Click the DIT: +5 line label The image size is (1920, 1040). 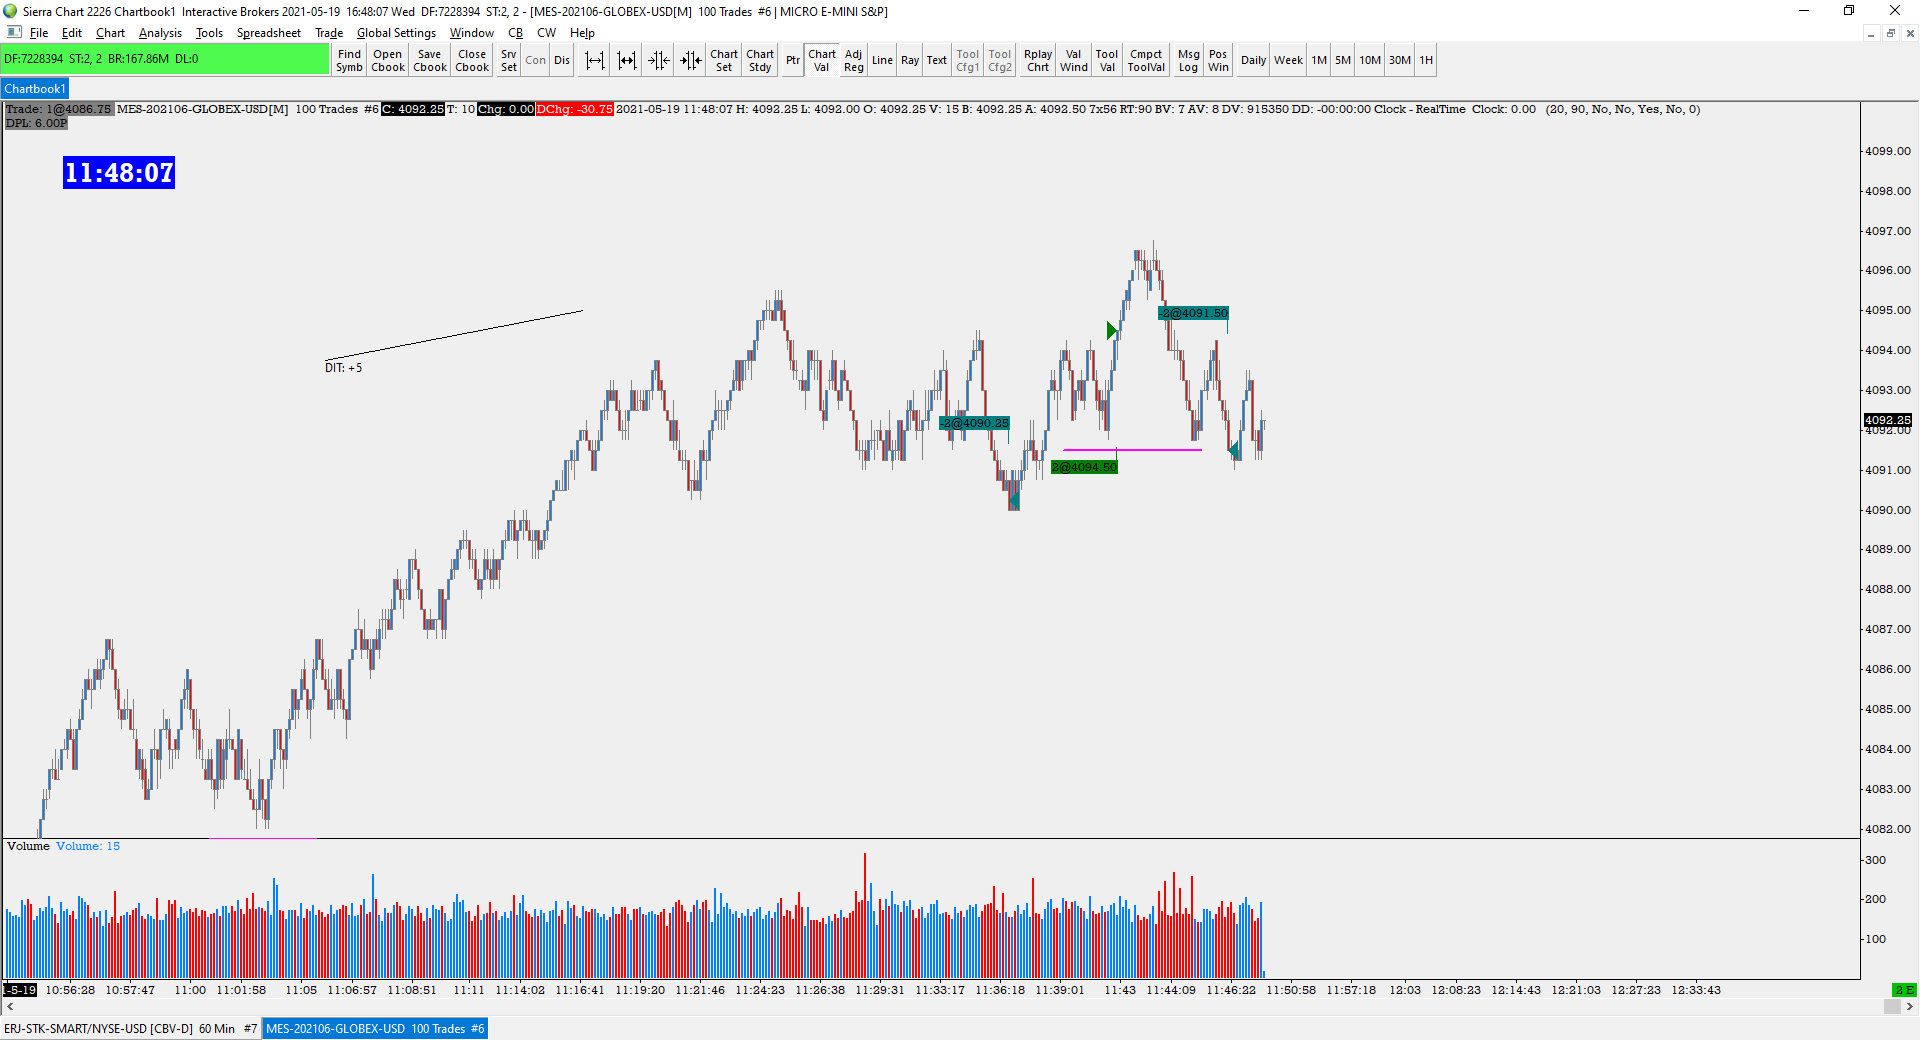pos(343,368)
